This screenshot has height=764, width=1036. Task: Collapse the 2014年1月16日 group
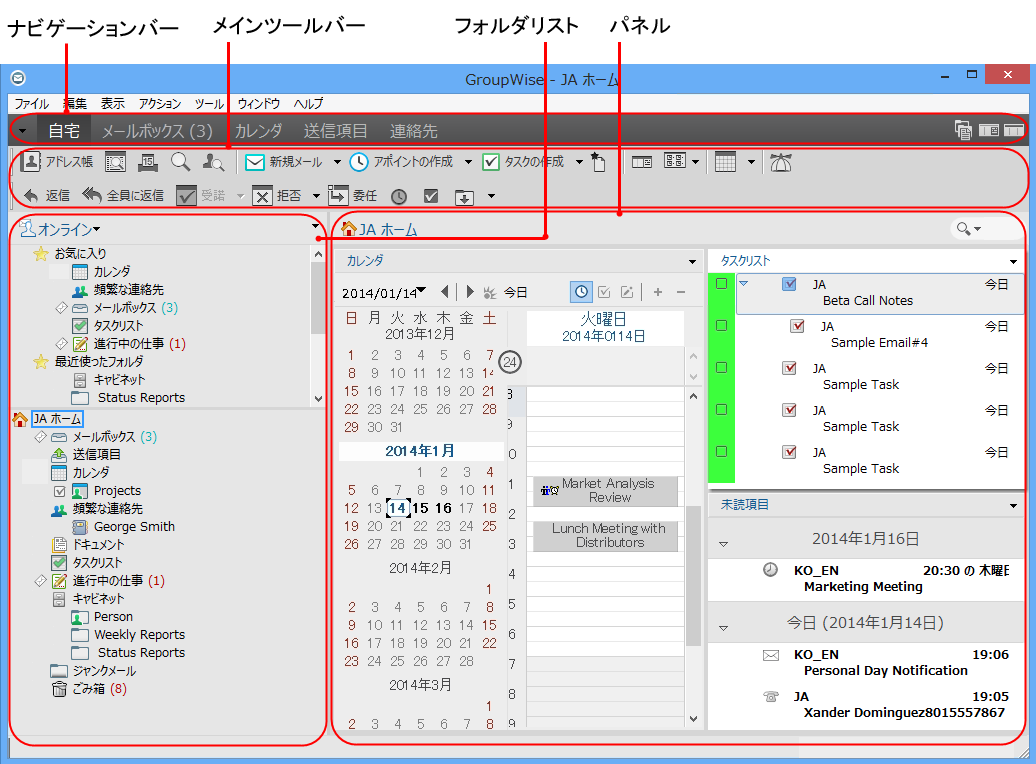tap(723, 544)
